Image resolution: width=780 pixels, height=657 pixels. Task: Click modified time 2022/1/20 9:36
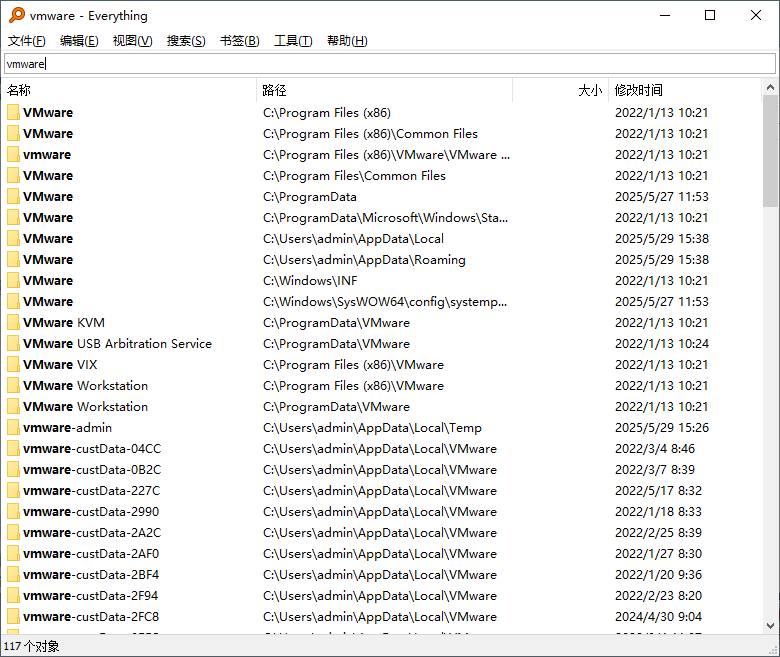pyautogui.click(x=658, y=574)
